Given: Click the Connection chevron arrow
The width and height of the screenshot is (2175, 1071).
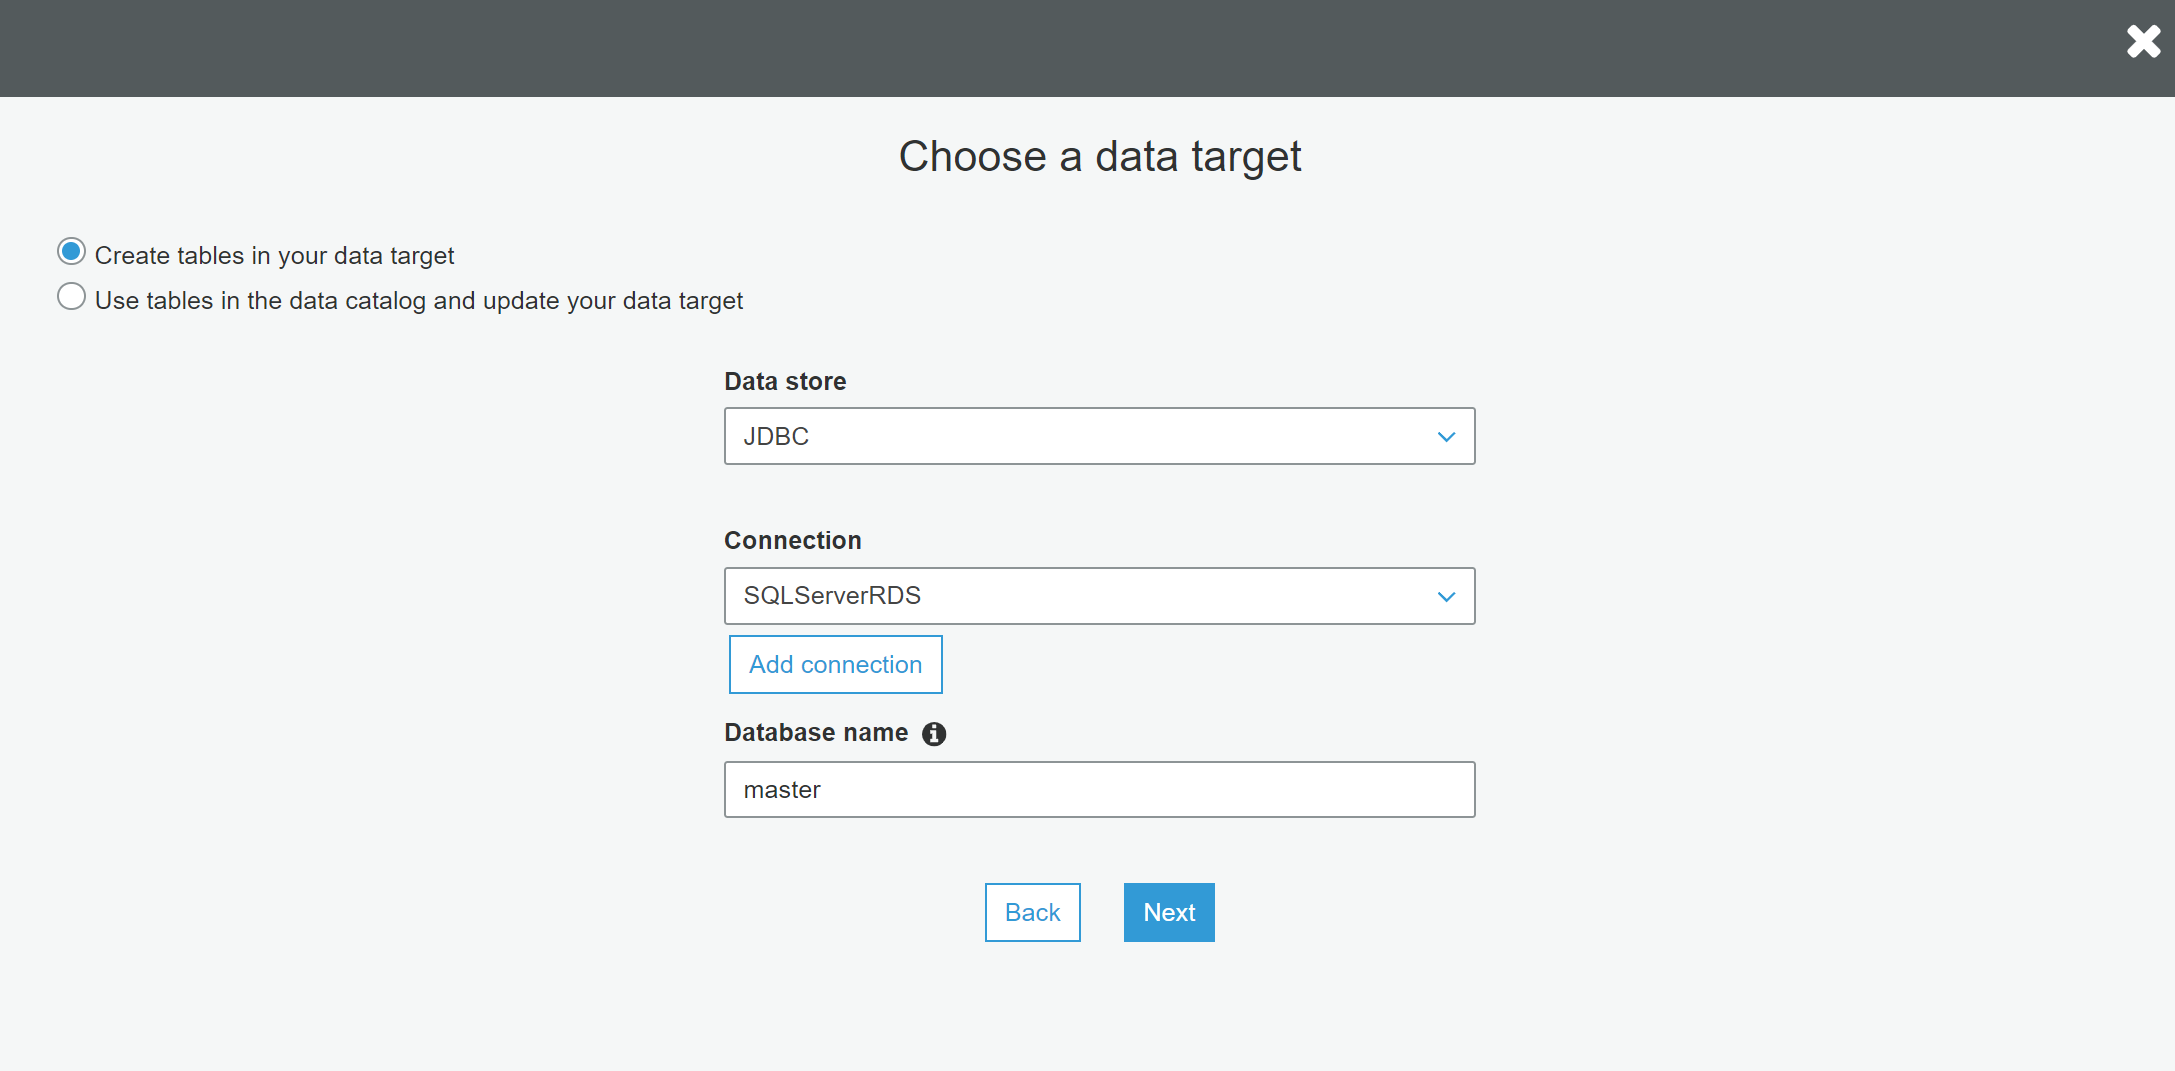Looking at the screenshot, I should [1446, 597].
